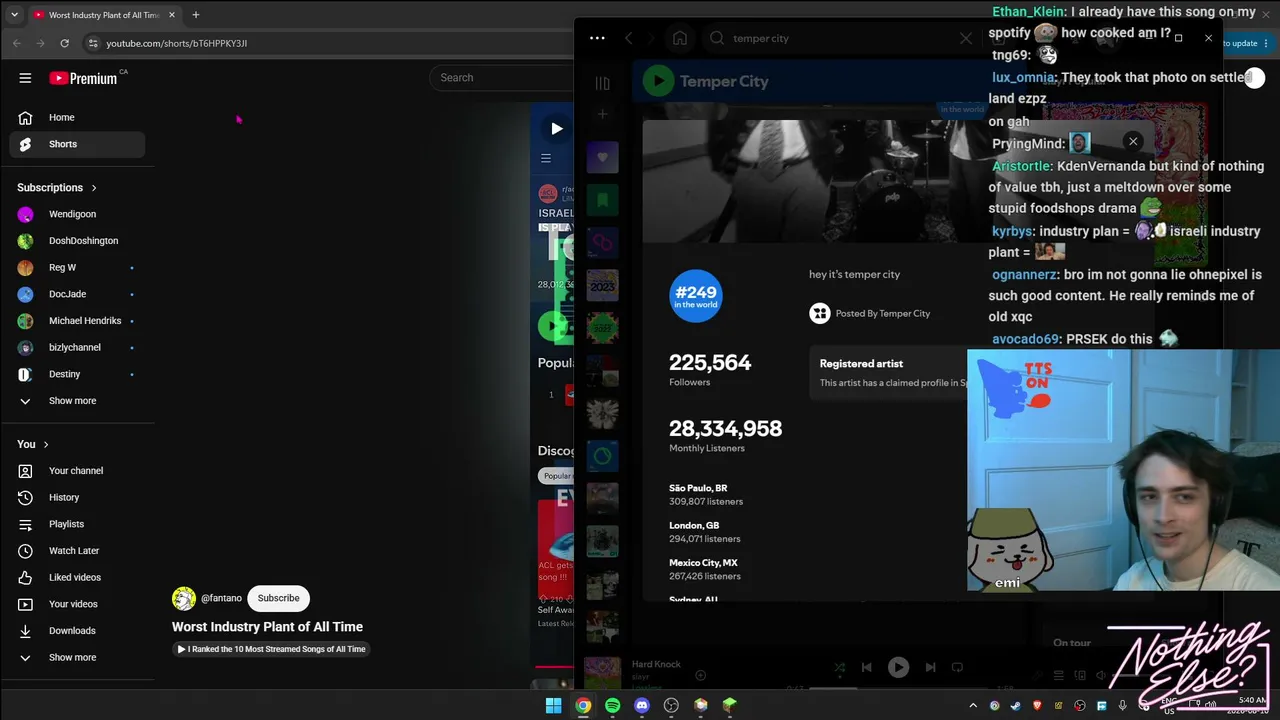Open the Wendigoon subscription channel

(77, 214)
